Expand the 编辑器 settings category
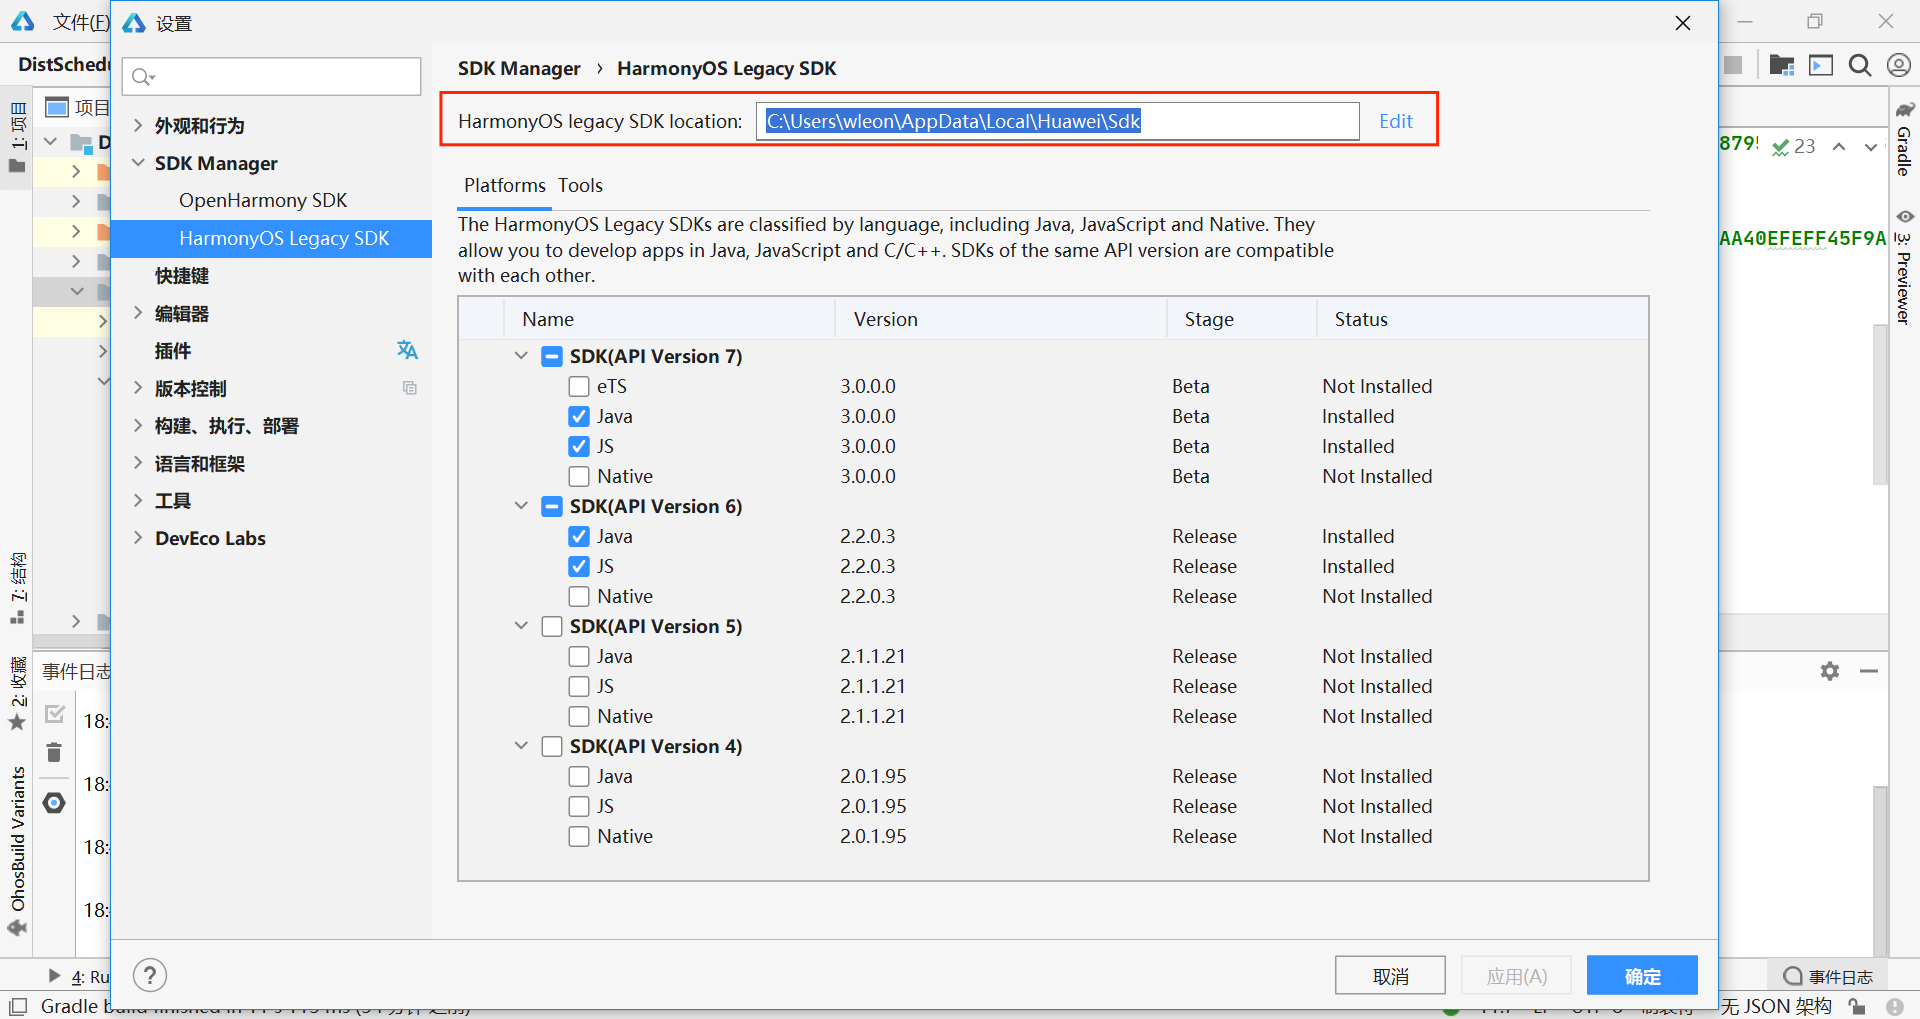The image size is (1920, 1019). (x=138, y=313)
